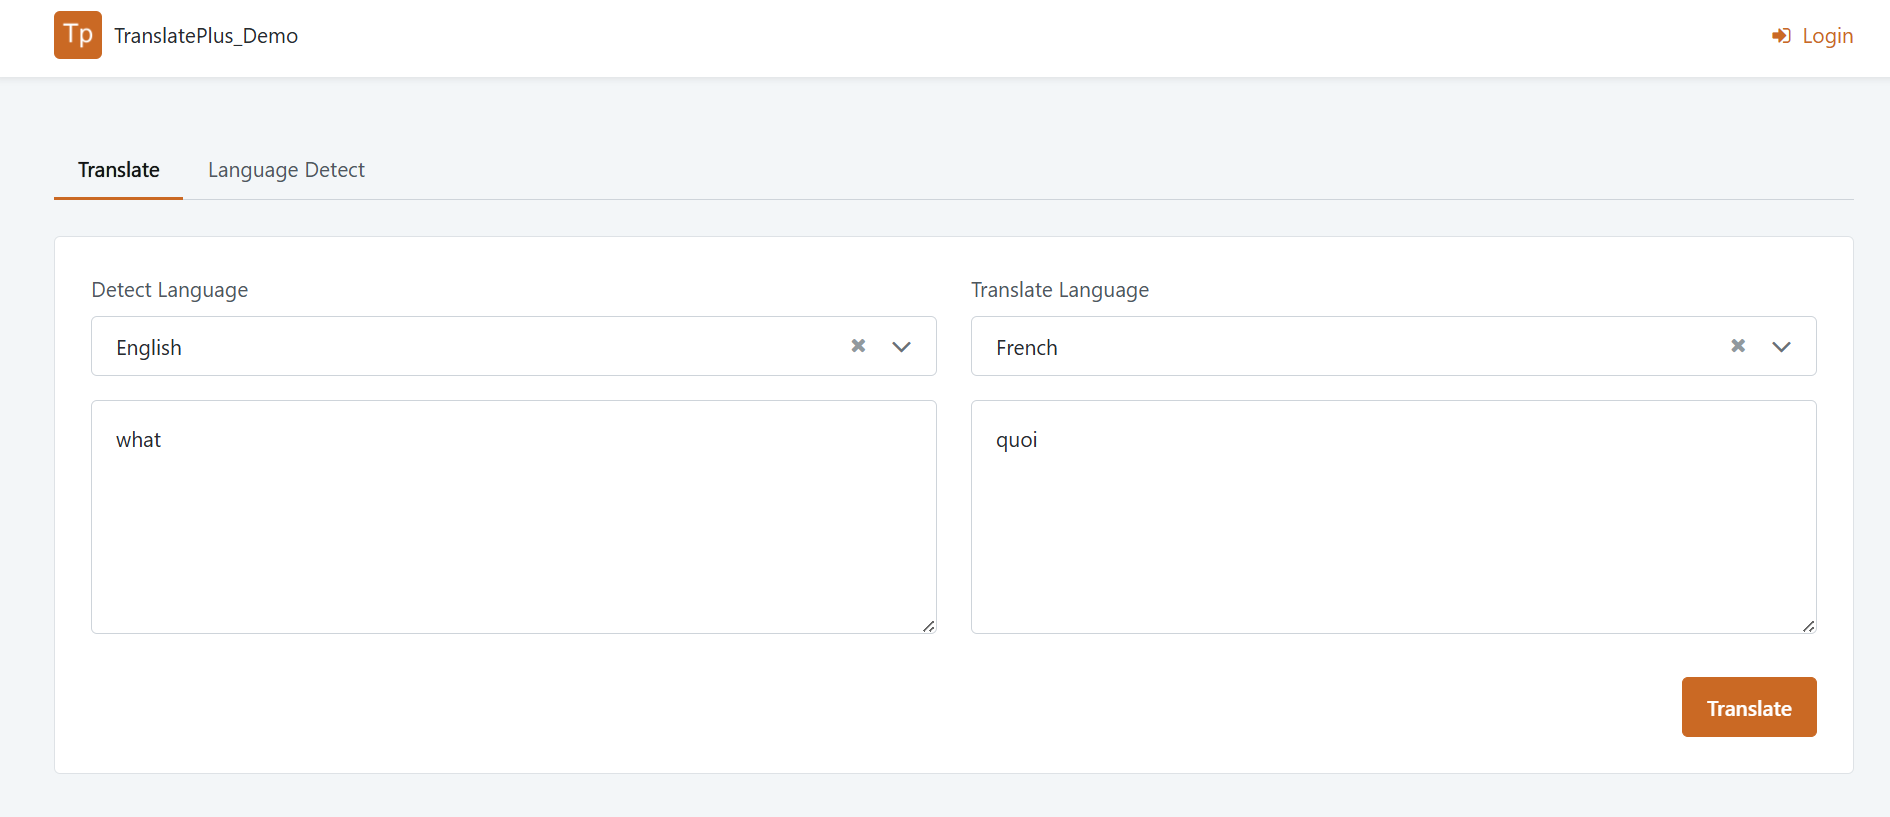Switch to the Translate tab
The height and width of the screenshot is (817, 1890).
point(119,170)
